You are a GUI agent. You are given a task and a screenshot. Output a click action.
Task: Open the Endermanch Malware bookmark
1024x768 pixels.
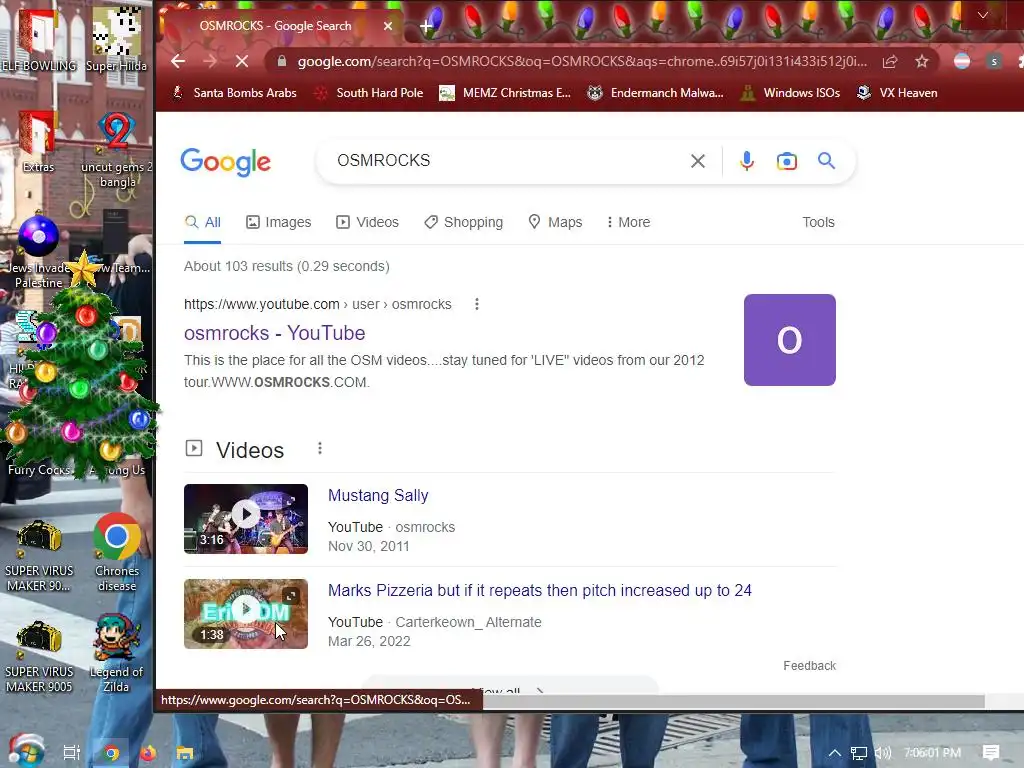[x=655, y=93]
